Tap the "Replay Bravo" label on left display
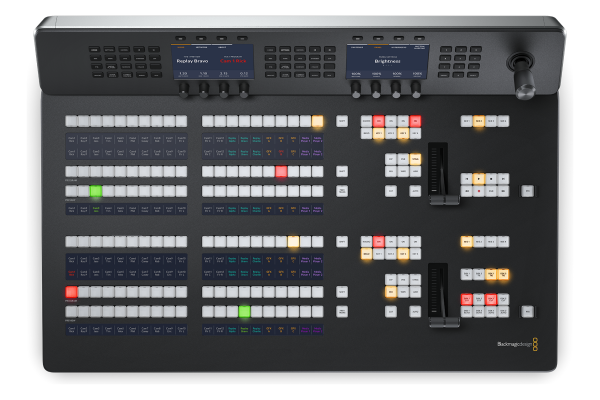 (x=192, y=61)
